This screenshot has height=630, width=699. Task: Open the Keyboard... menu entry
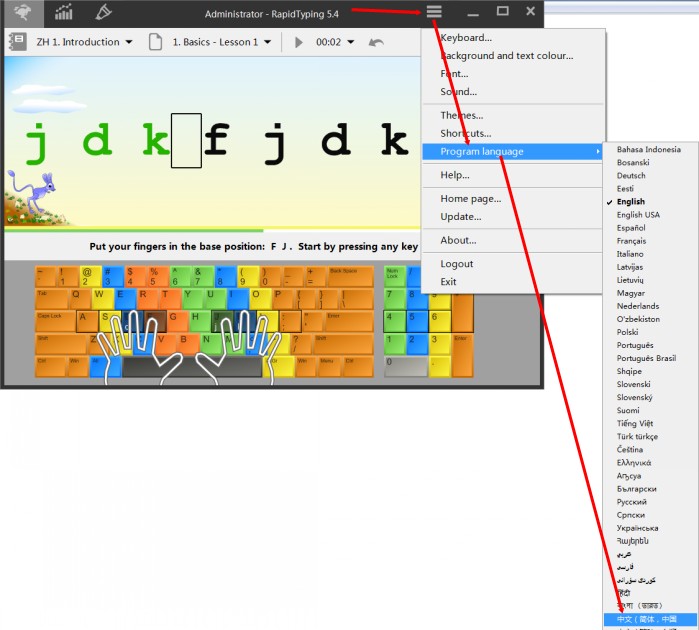(466, 38)
